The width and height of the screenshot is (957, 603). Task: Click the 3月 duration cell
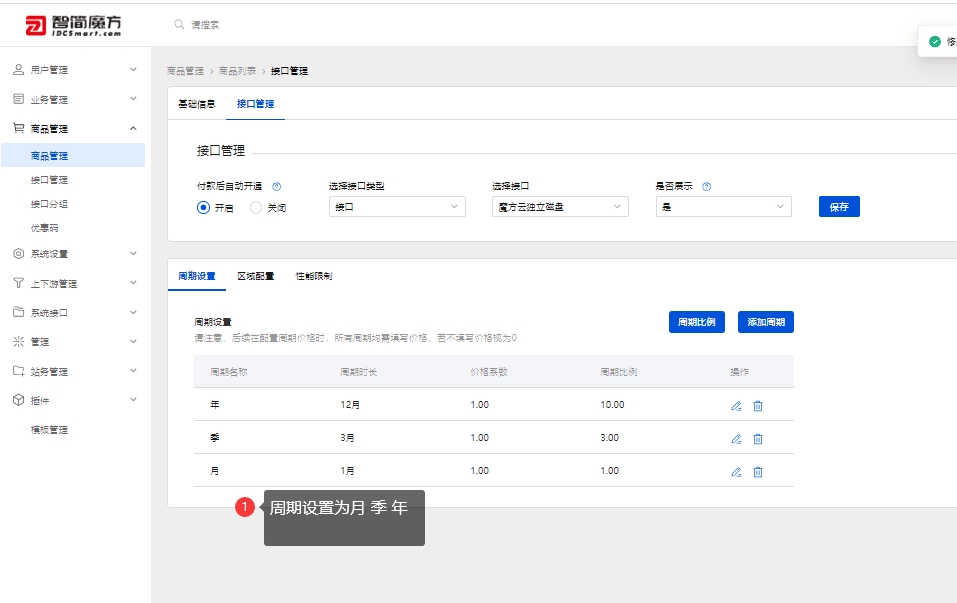coord(347,438)
